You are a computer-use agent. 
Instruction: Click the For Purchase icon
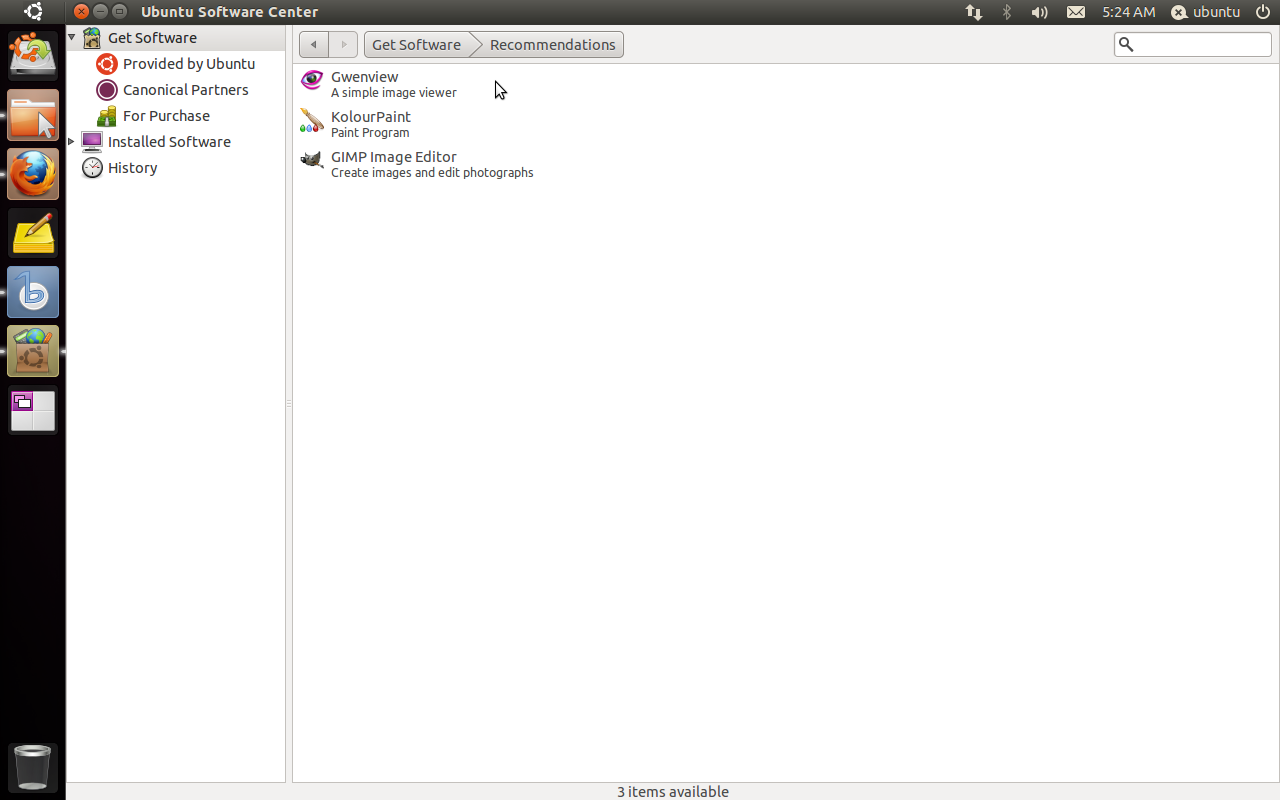(107, 116)
